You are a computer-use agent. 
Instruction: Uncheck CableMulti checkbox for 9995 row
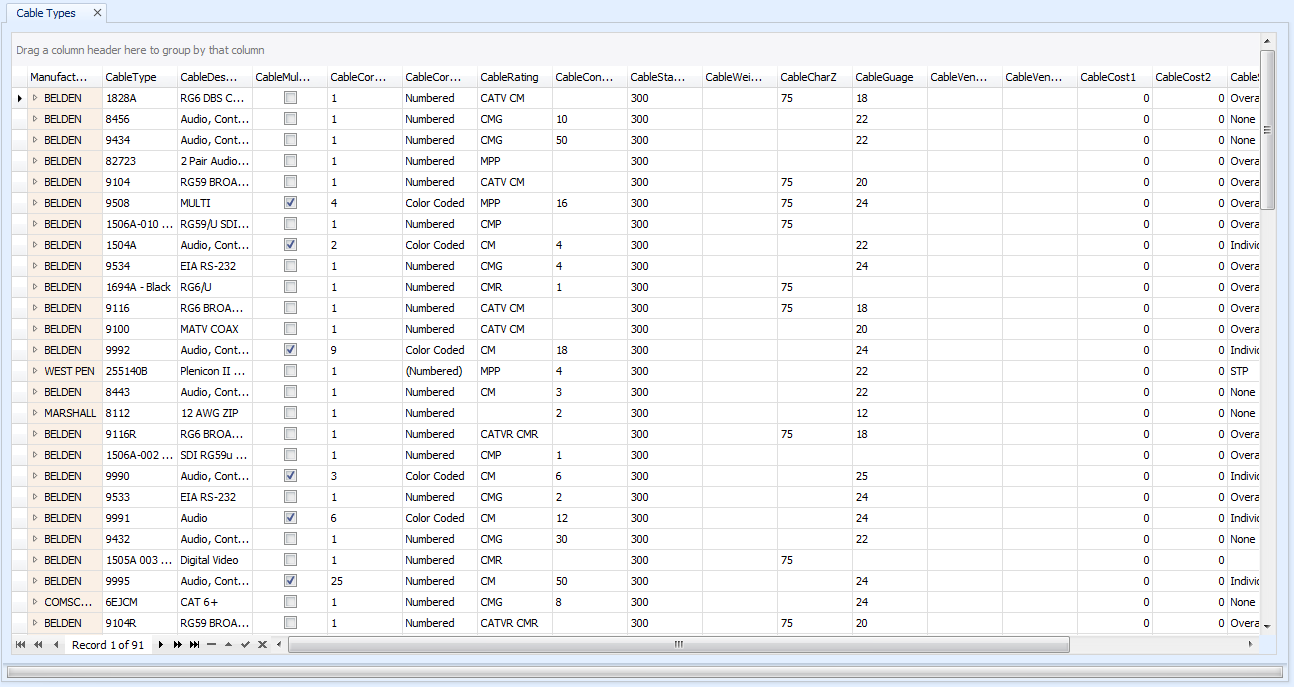pyautogui.click(x=290, y=581)
